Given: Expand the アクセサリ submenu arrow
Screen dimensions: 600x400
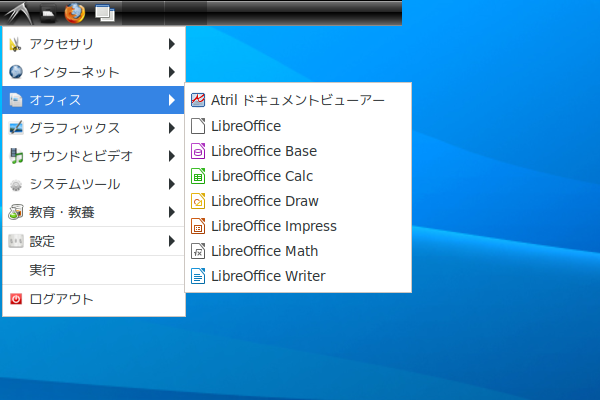Looking at the screenshot, I should (172, 44).
